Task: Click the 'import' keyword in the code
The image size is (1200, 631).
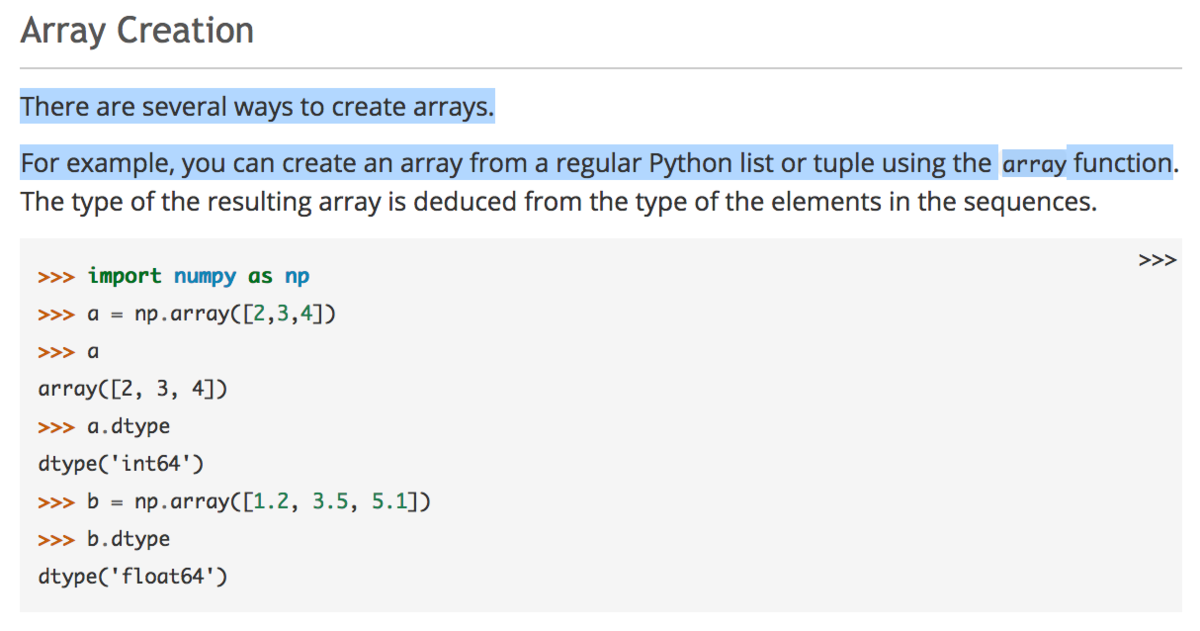Action: (x=124, y=276)
